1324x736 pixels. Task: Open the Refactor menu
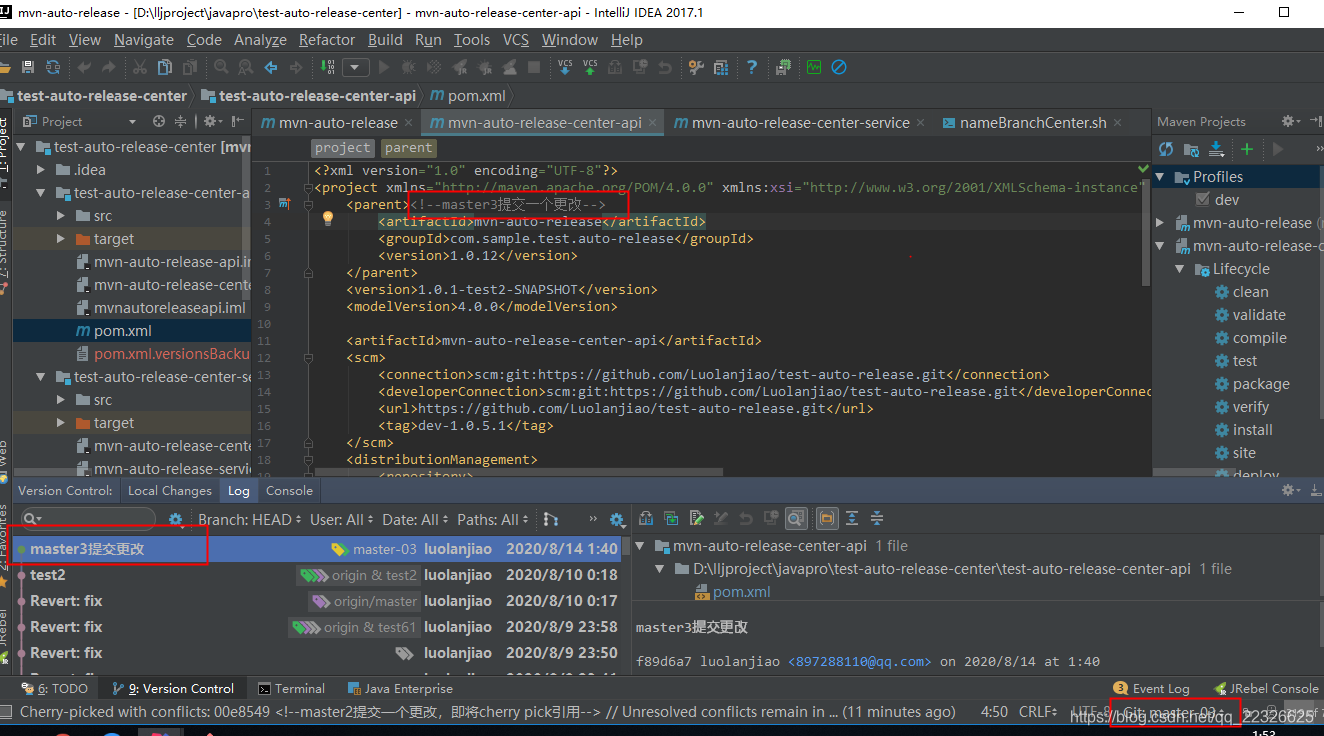point(327,40)
